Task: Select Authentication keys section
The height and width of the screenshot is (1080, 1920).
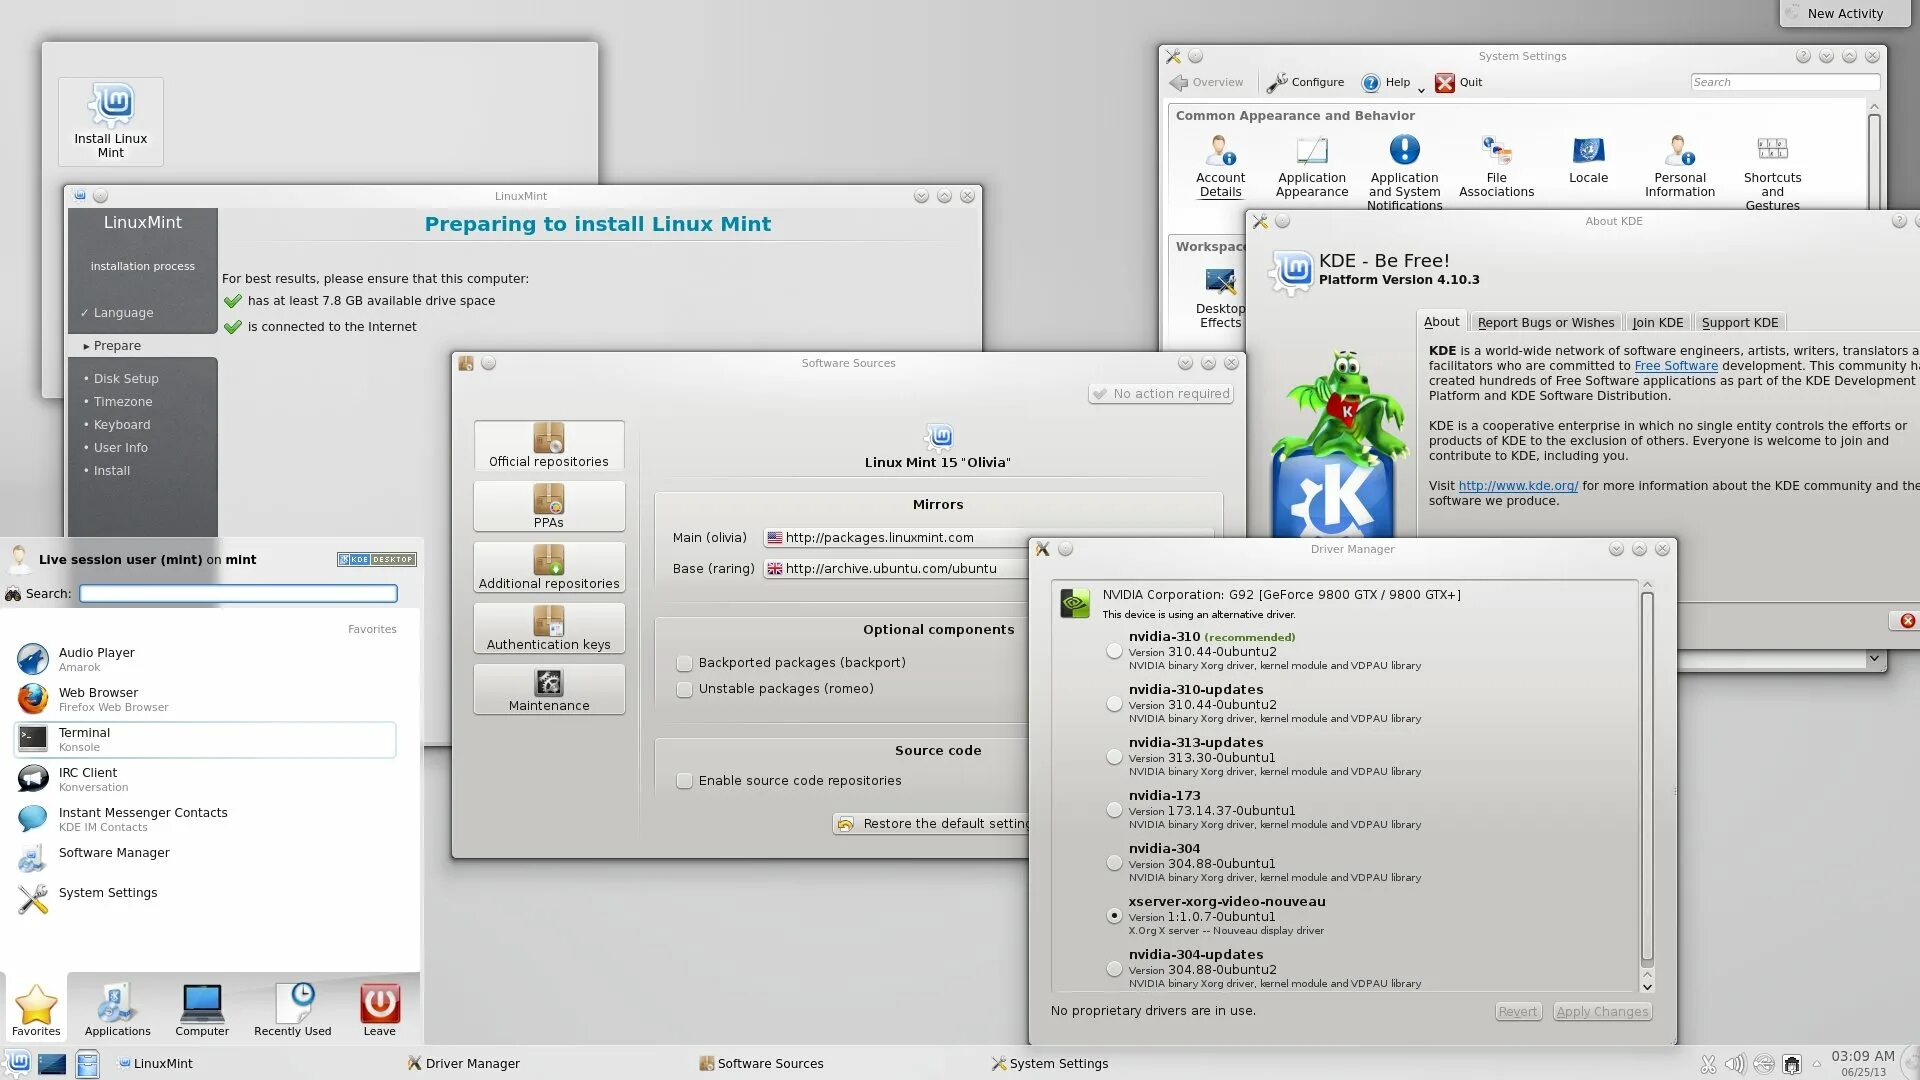Action: [549, 629]
